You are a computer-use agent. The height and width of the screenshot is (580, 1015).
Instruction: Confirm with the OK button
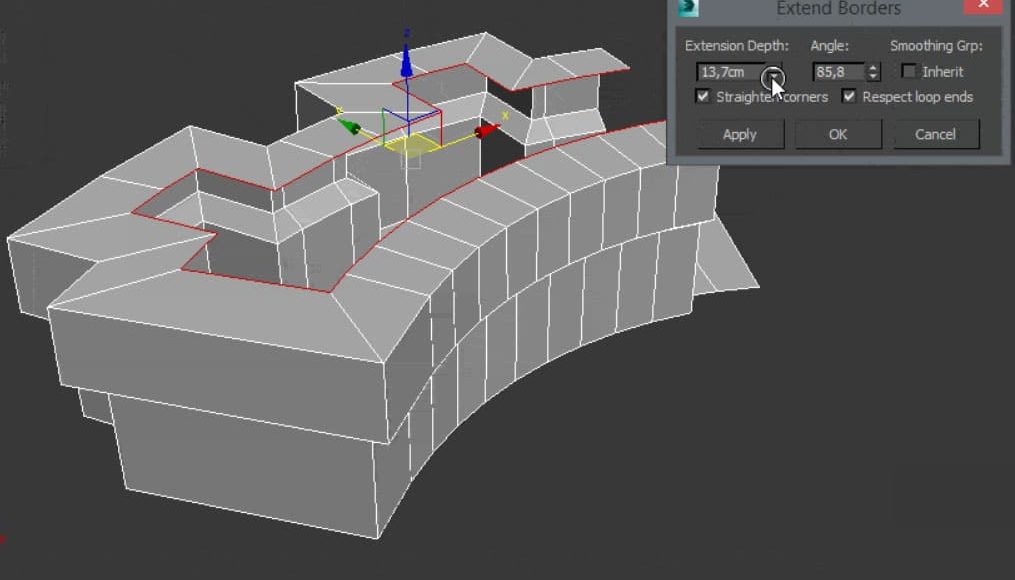(x=838, y=134)
